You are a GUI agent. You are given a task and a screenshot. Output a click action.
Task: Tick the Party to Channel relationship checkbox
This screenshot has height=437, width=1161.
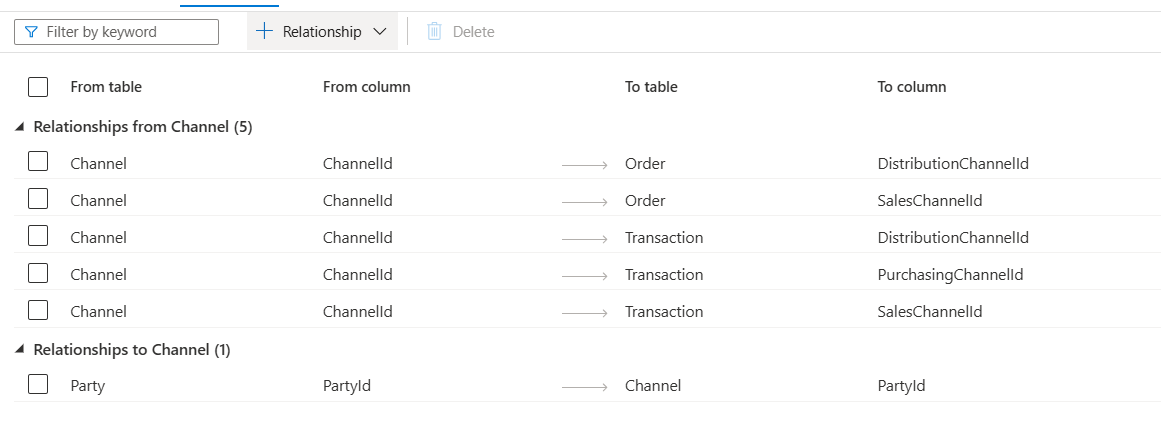[38, 384]
